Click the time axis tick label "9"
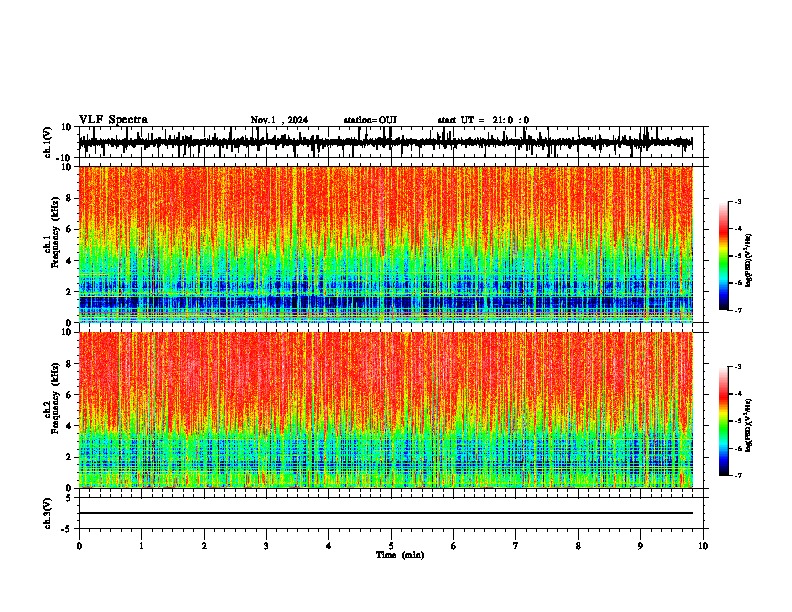Image resolution: width=792 pixels, height=612 pixels. click(640, 546)
